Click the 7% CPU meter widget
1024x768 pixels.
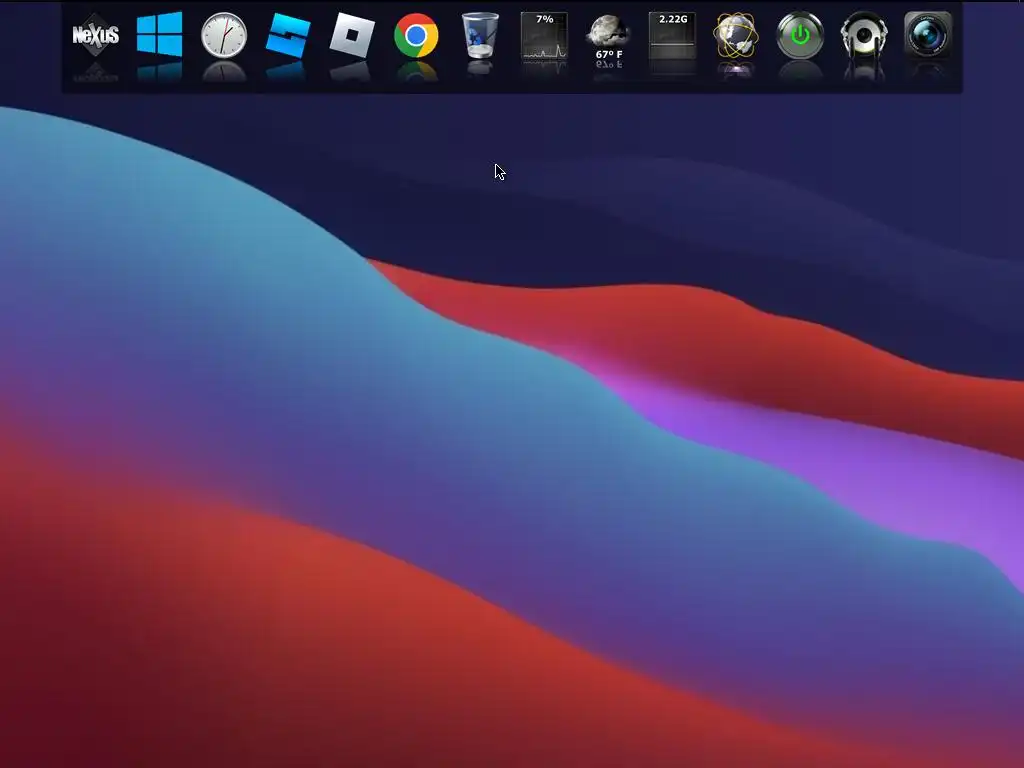tap(544, 35)
